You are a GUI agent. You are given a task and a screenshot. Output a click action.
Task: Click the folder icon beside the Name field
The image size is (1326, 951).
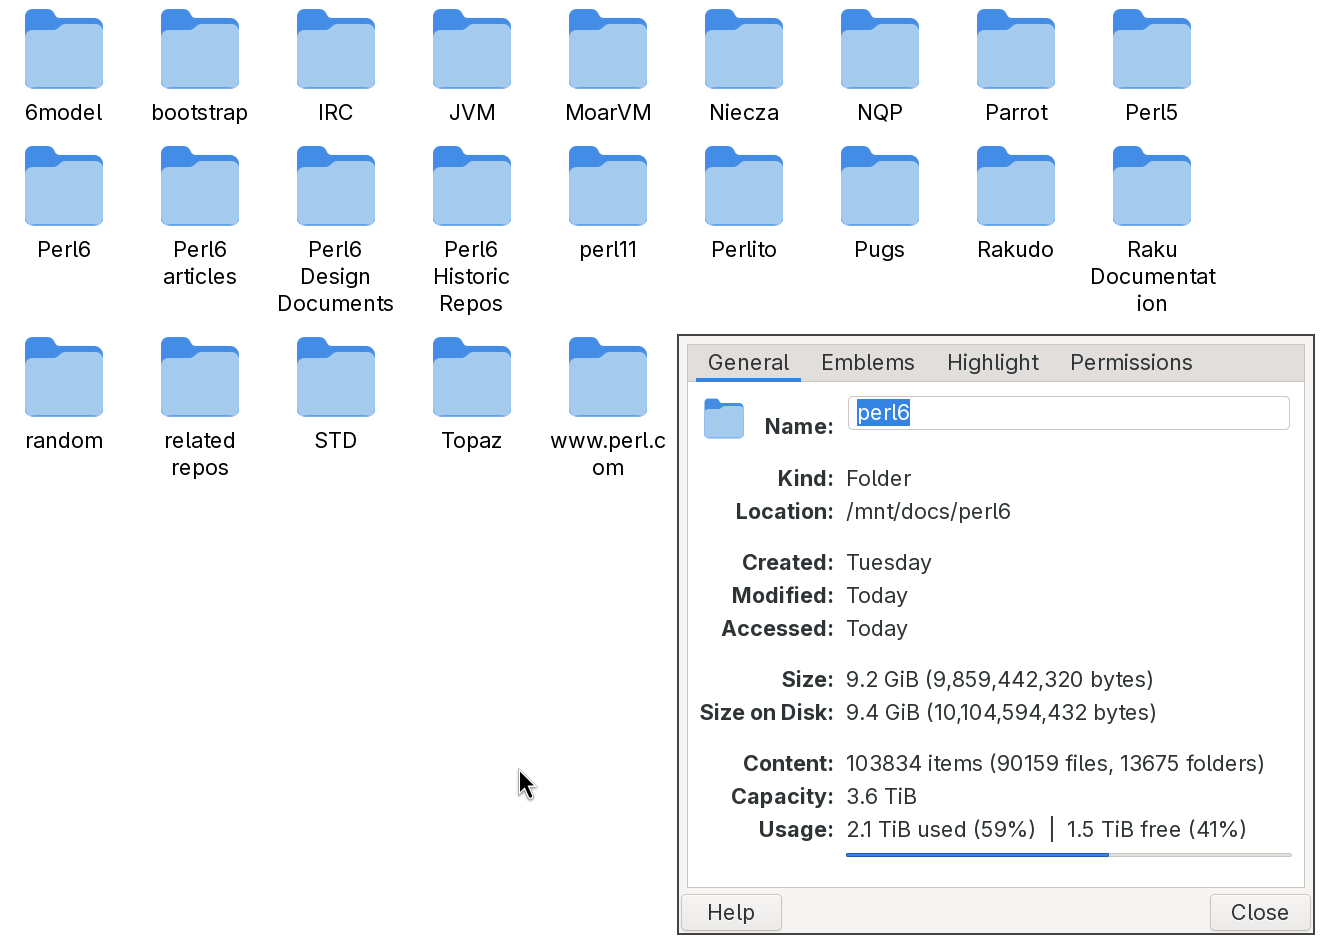point(724,419)
